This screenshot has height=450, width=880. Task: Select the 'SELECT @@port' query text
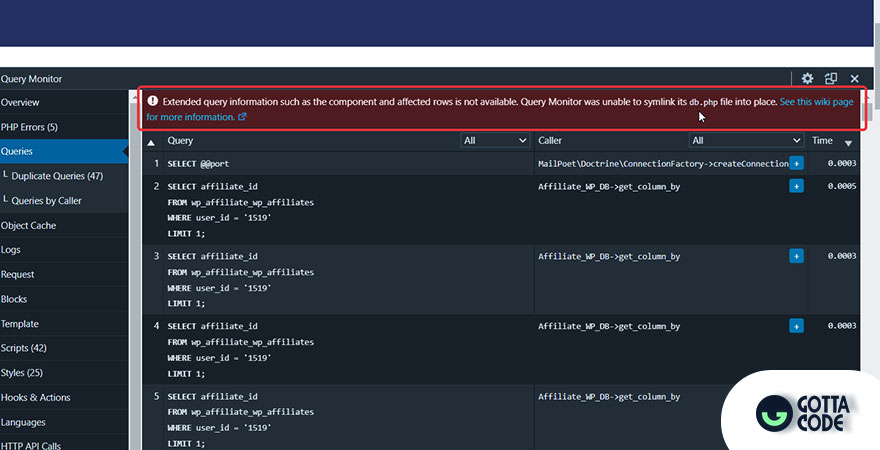198,164
